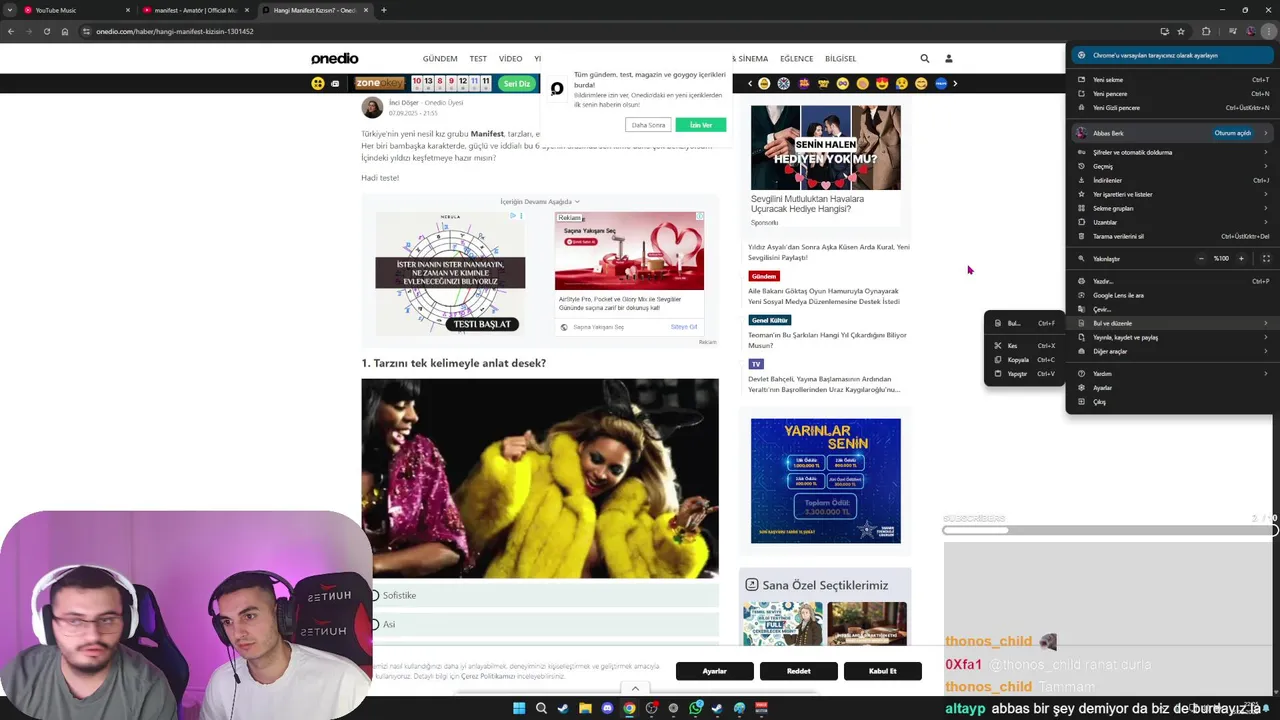Screen dimensions: 1280x720
Task: Open the tab search dropdown arrow
Action: (x=10, y=10)
